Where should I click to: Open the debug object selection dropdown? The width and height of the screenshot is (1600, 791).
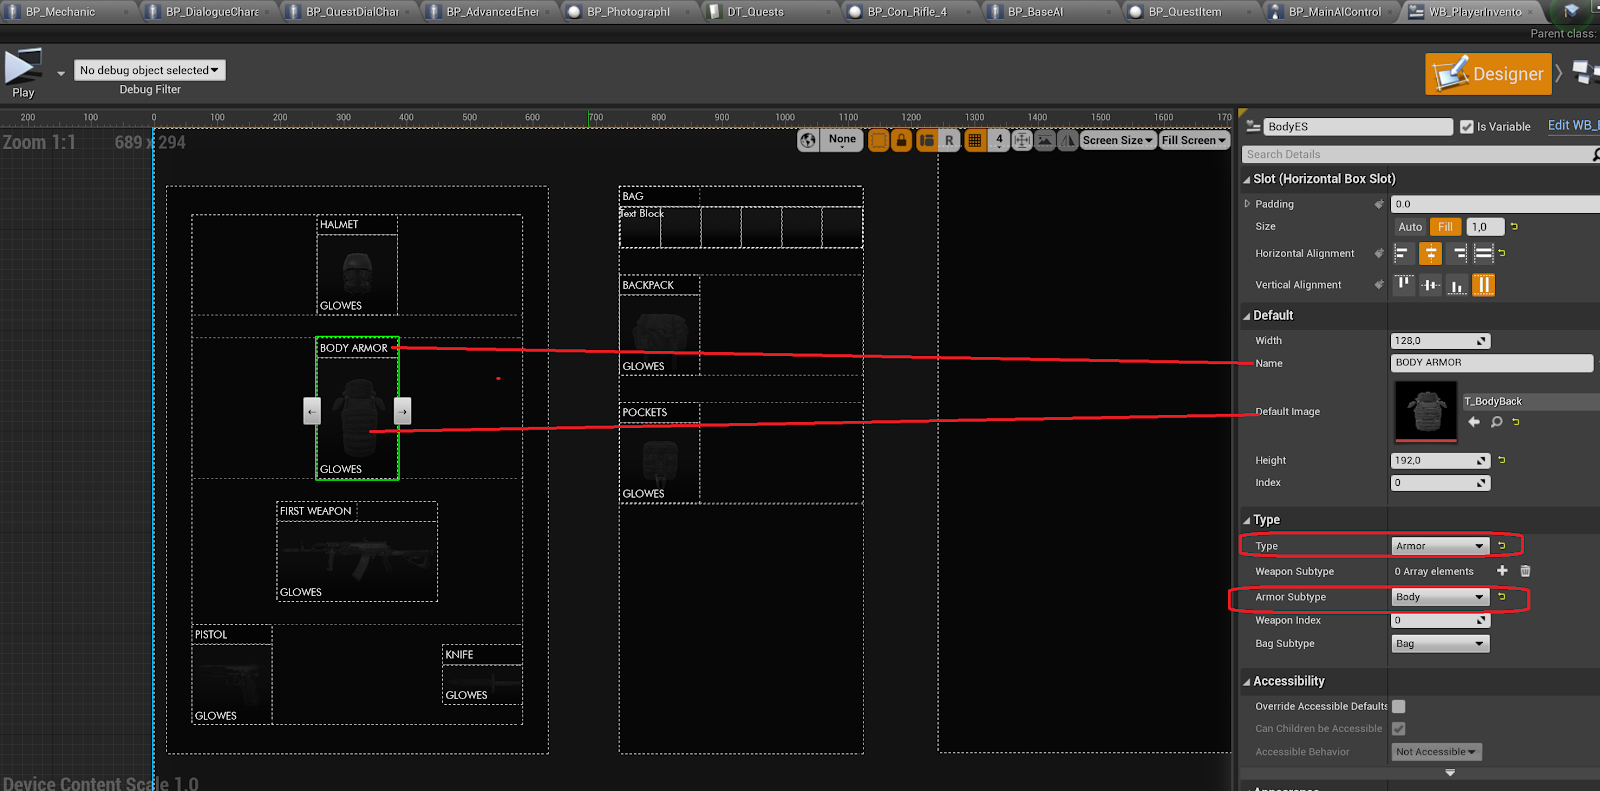pos(150,70)
